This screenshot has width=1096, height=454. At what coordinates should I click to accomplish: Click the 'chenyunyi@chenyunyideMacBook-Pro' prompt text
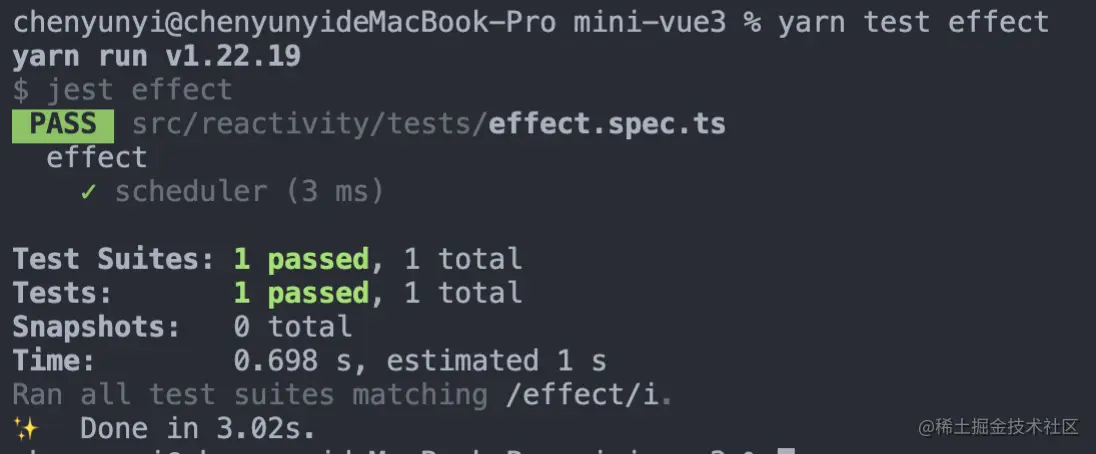click(284, 22)
